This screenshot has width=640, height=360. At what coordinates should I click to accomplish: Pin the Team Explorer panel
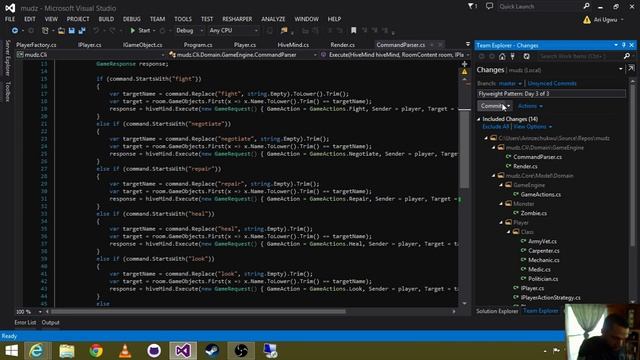click(624, 45)
